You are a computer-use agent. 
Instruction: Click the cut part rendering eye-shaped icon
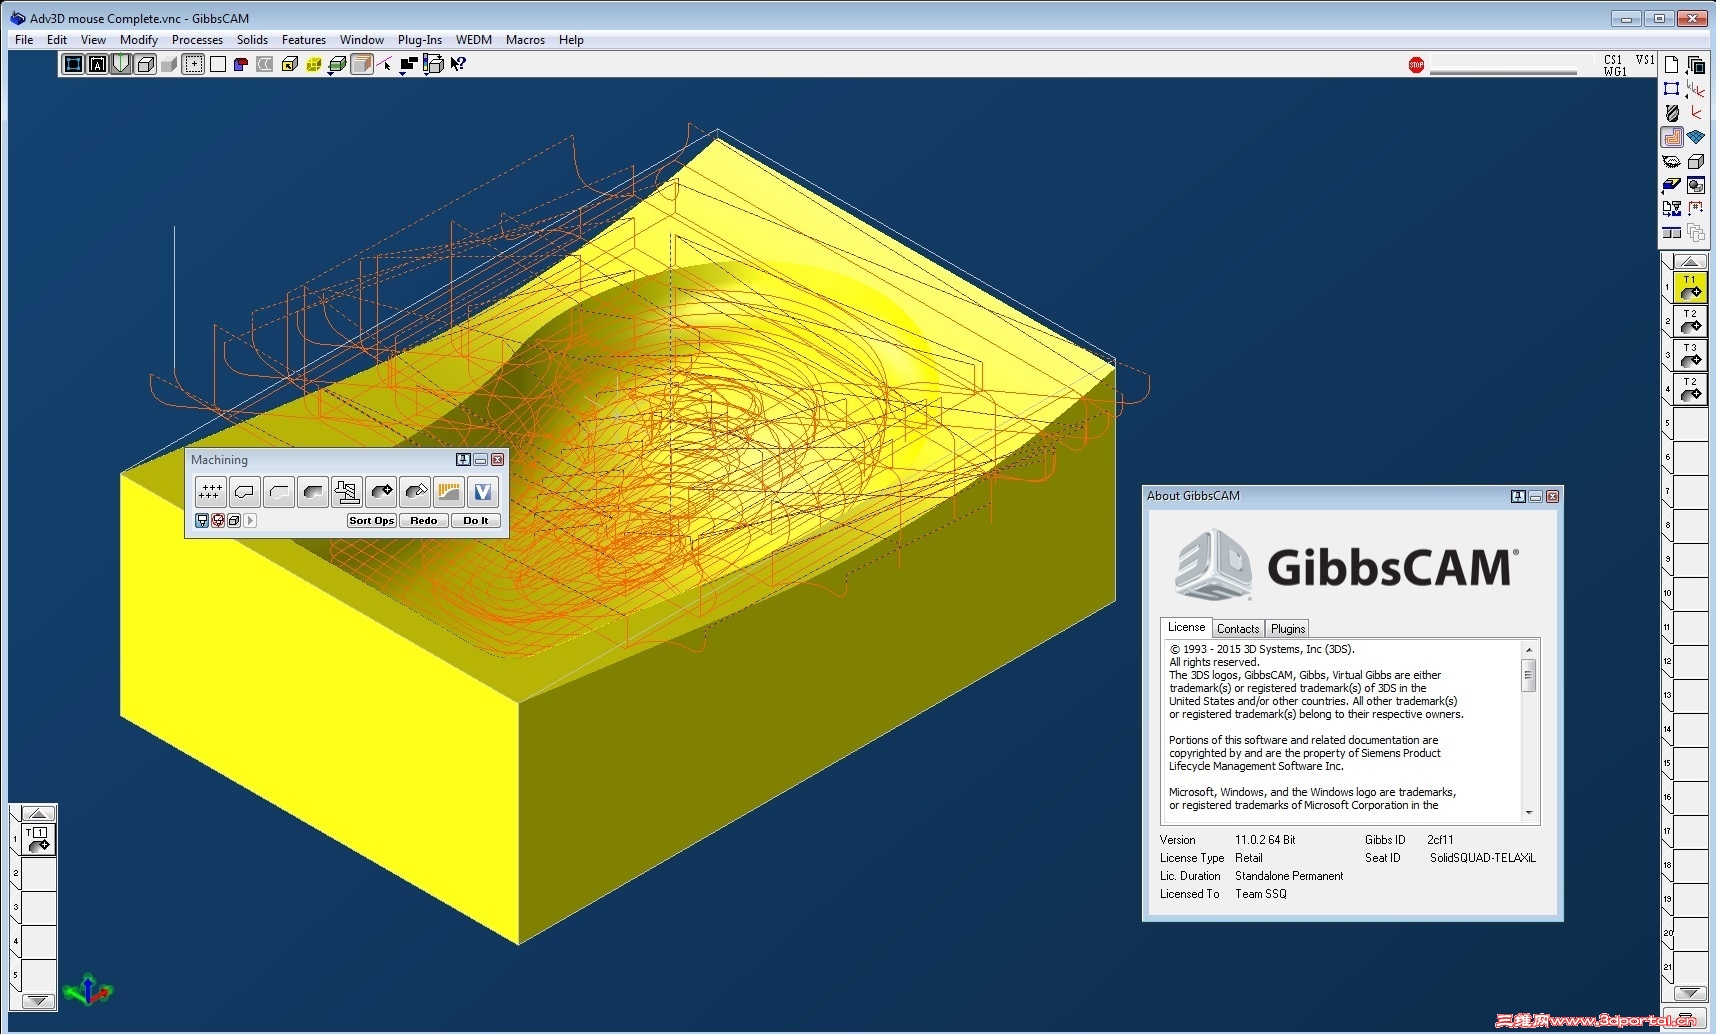(1672, 161)
